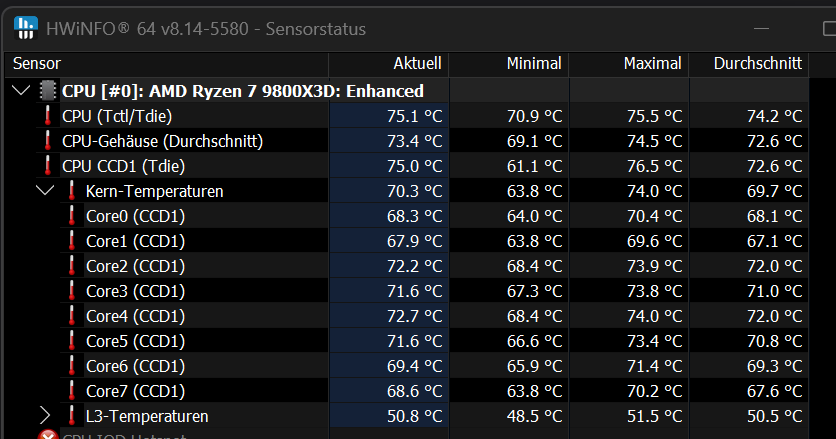Screen dimensions: 836x439
Task: Click current value 75.1 °C of CPU (Tctl/Tdie)
Action: coord(415,116)
